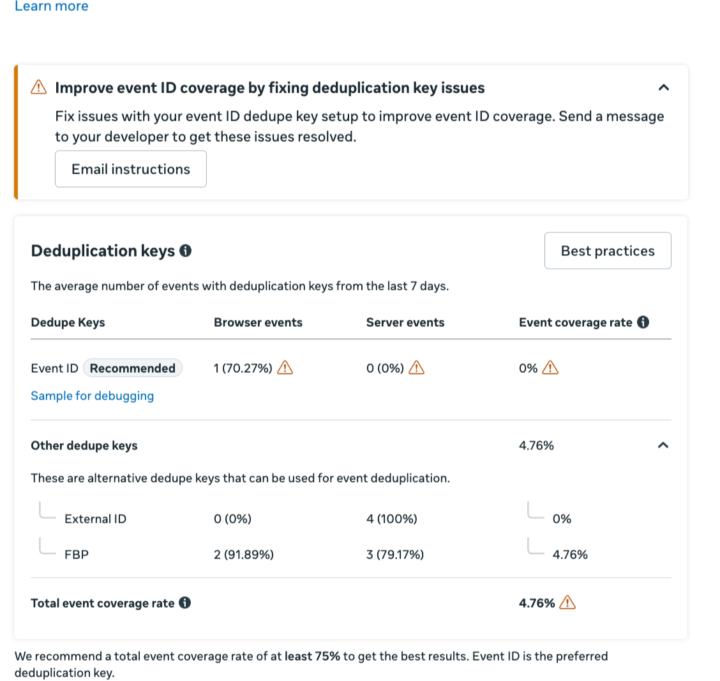720x681 pixels.
Task: Click the Recommended badge next to Event ID
Action: [133, 368]
